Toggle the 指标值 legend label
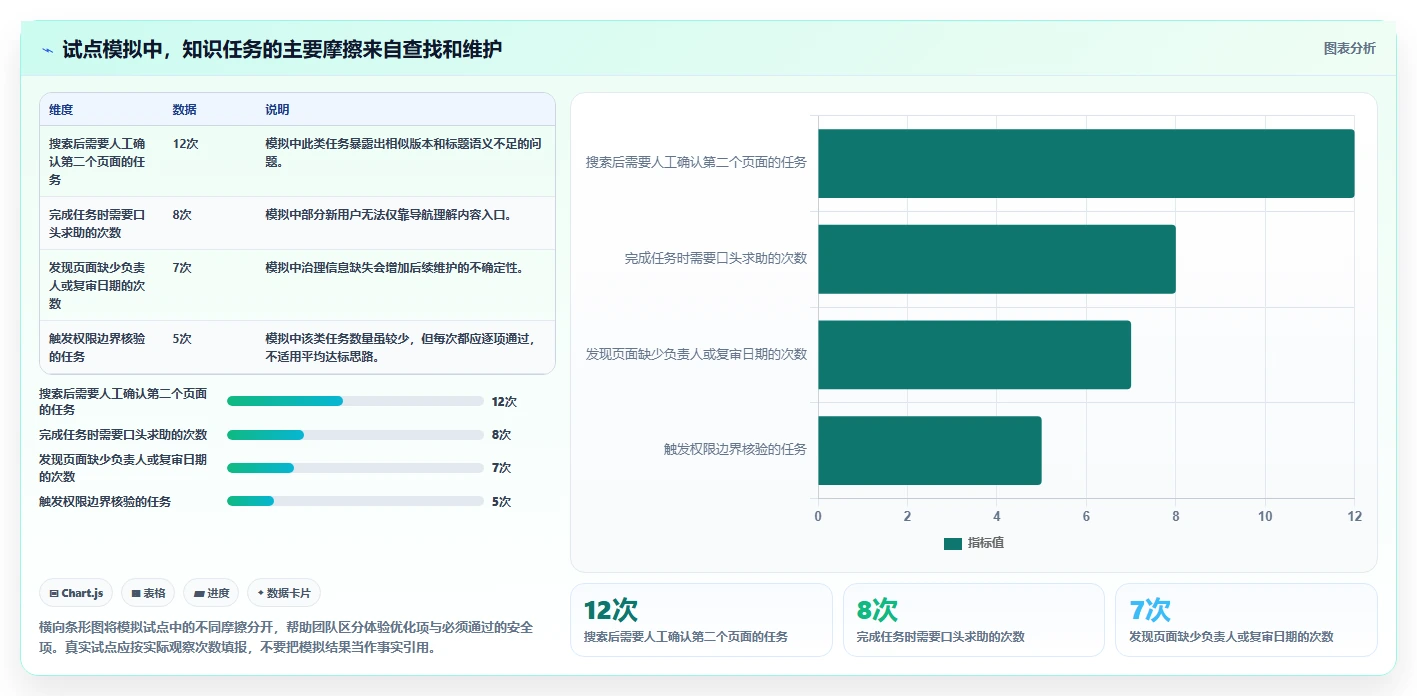 point(986,543)
